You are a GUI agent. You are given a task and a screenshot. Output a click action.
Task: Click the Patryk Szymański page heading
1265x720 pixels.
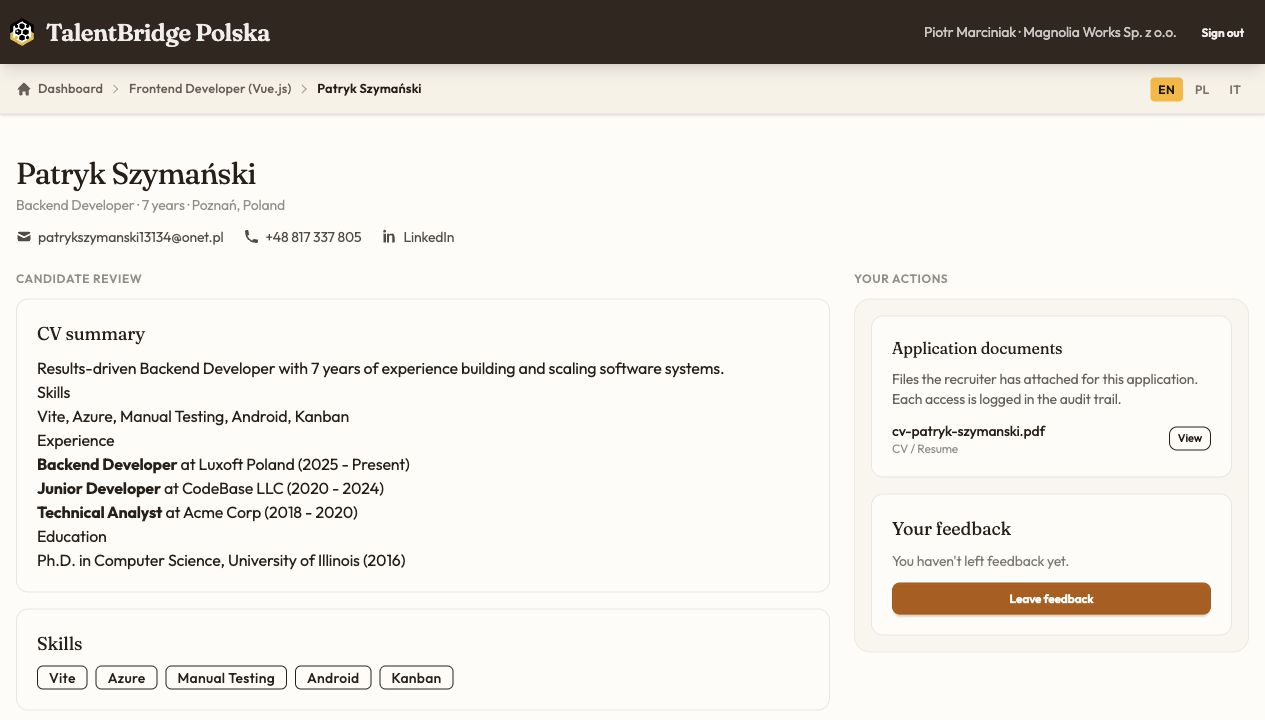coord(136,174)
